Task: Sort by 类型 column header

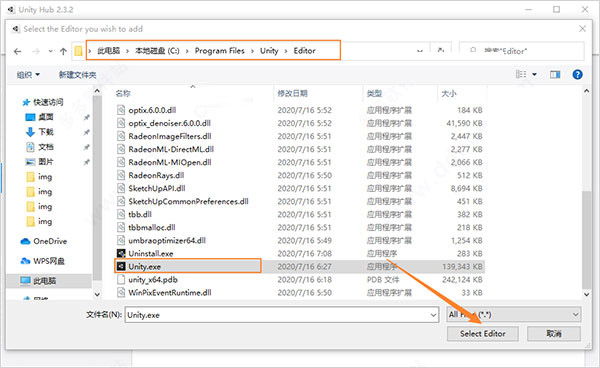Action: [x=375, y=93]
